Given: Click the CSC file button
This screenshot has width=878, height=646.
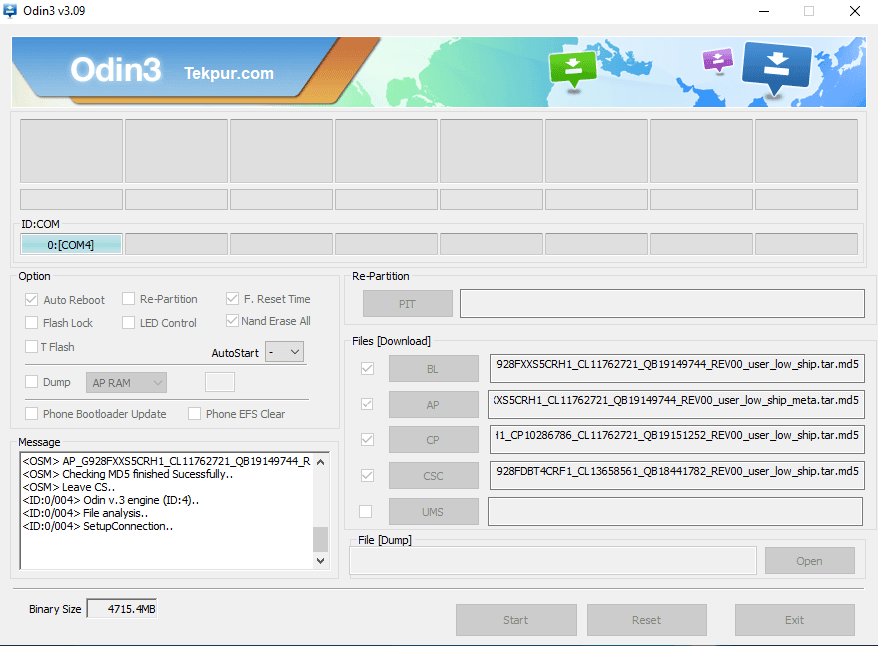Looking at the screenshot, I should tap(433, 476).
